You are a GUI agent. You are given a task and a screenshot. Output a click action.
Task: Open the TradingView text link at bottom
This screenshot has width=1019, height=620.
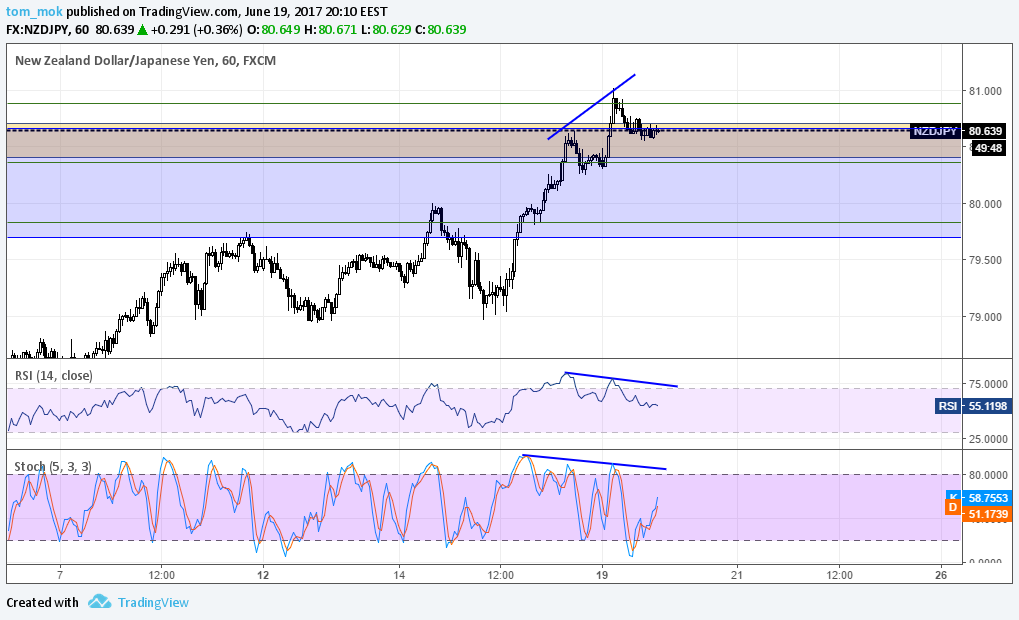click(x=153, y=602)
